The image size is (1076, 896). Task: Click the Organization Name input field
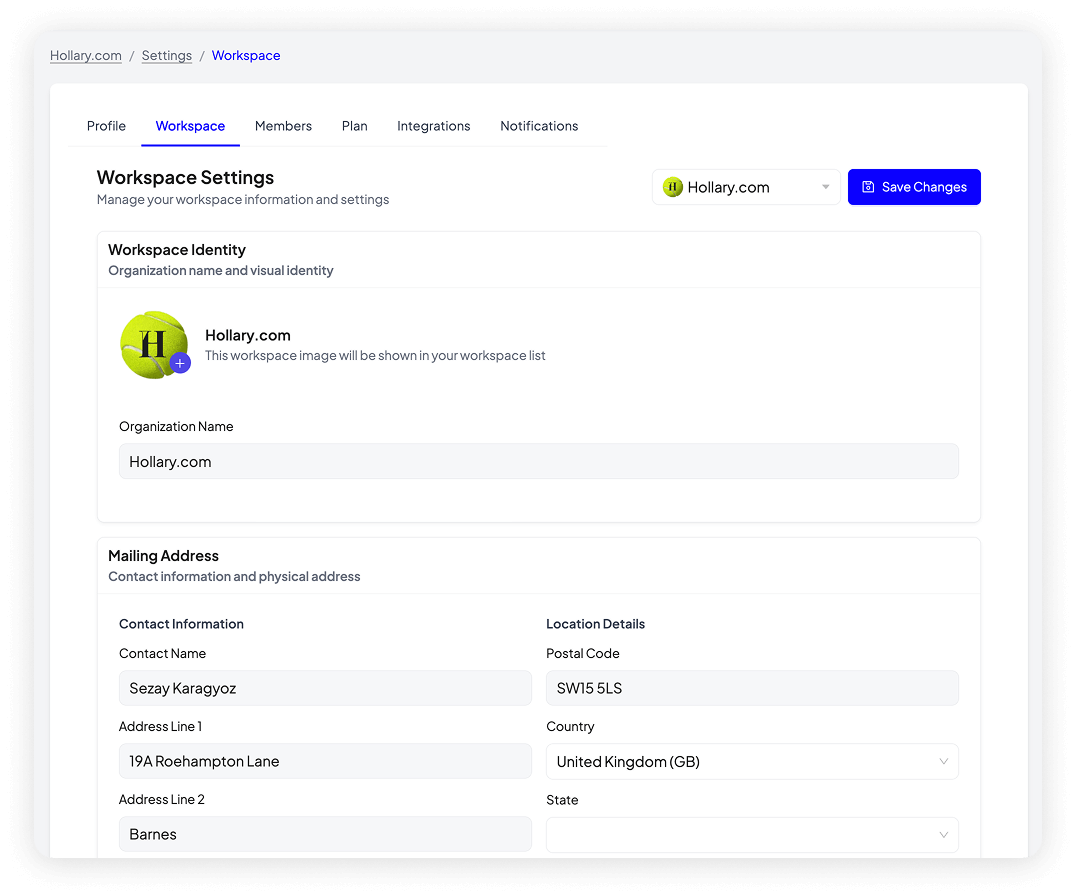[538, 462]
